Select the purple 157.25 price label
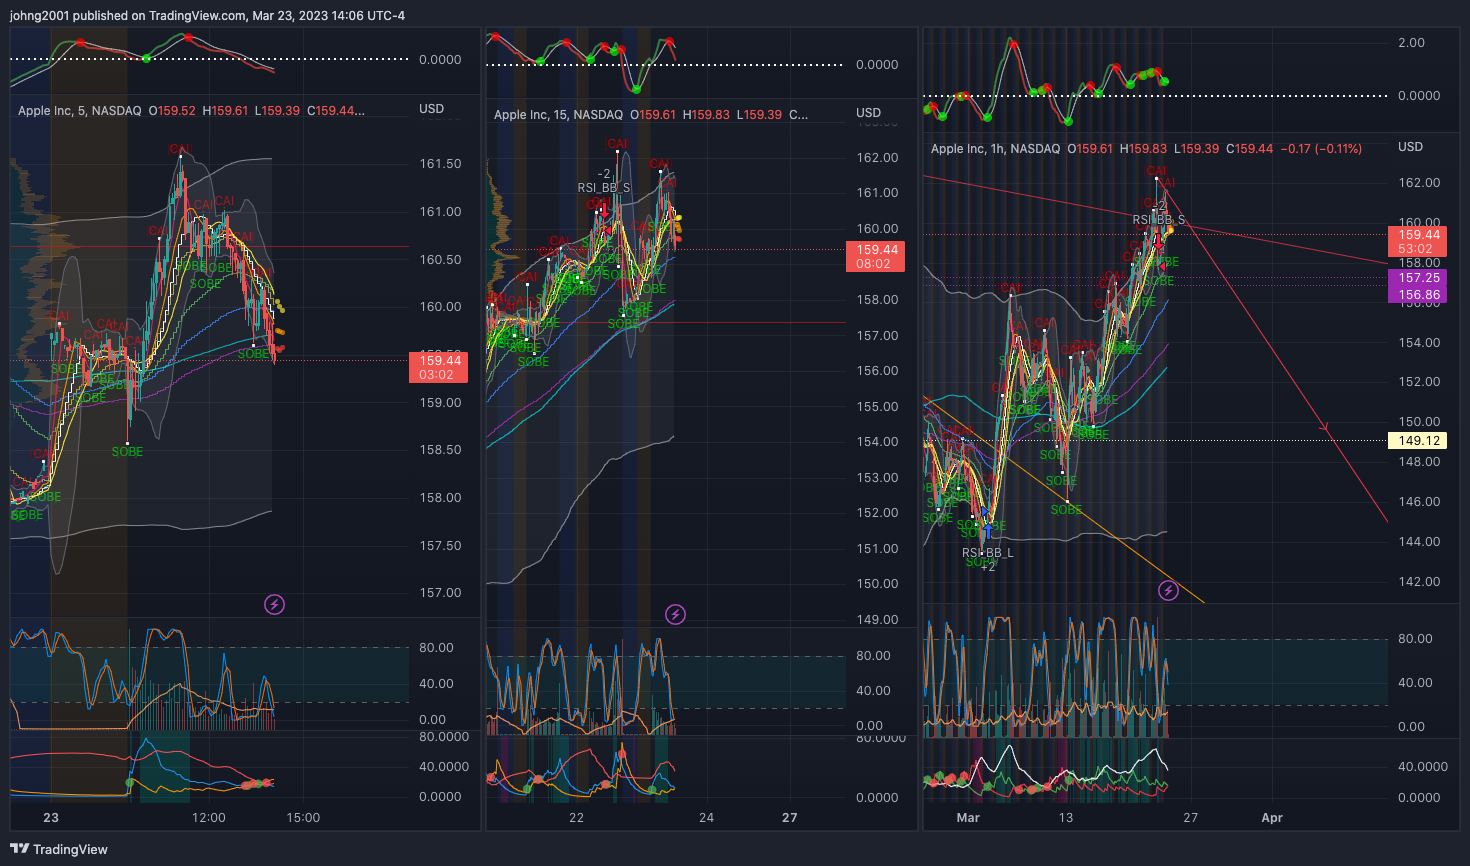Viewport: 1470px width, 866px height. click(1418, 278)
